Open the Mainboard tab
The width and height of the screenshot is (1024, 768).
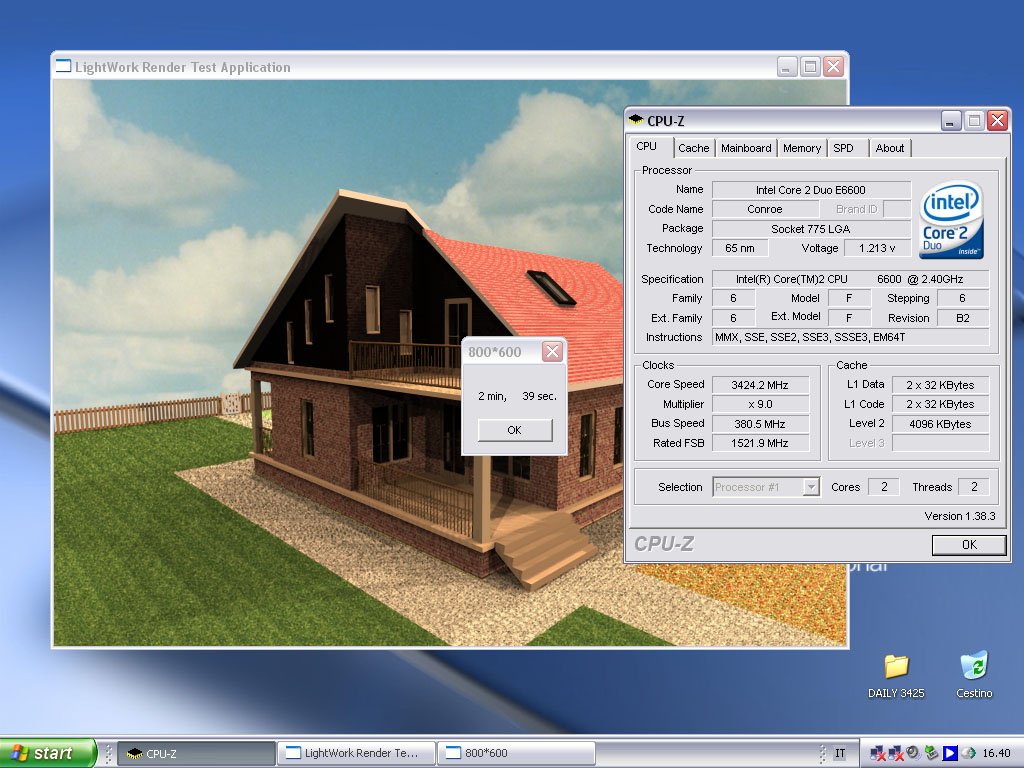coord(746,148)
